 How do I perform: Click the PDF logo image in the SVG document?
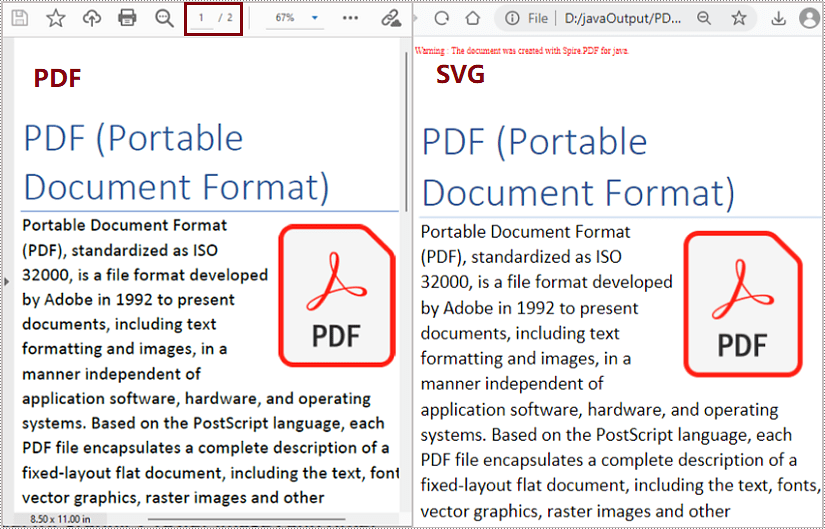coord(742,304)
